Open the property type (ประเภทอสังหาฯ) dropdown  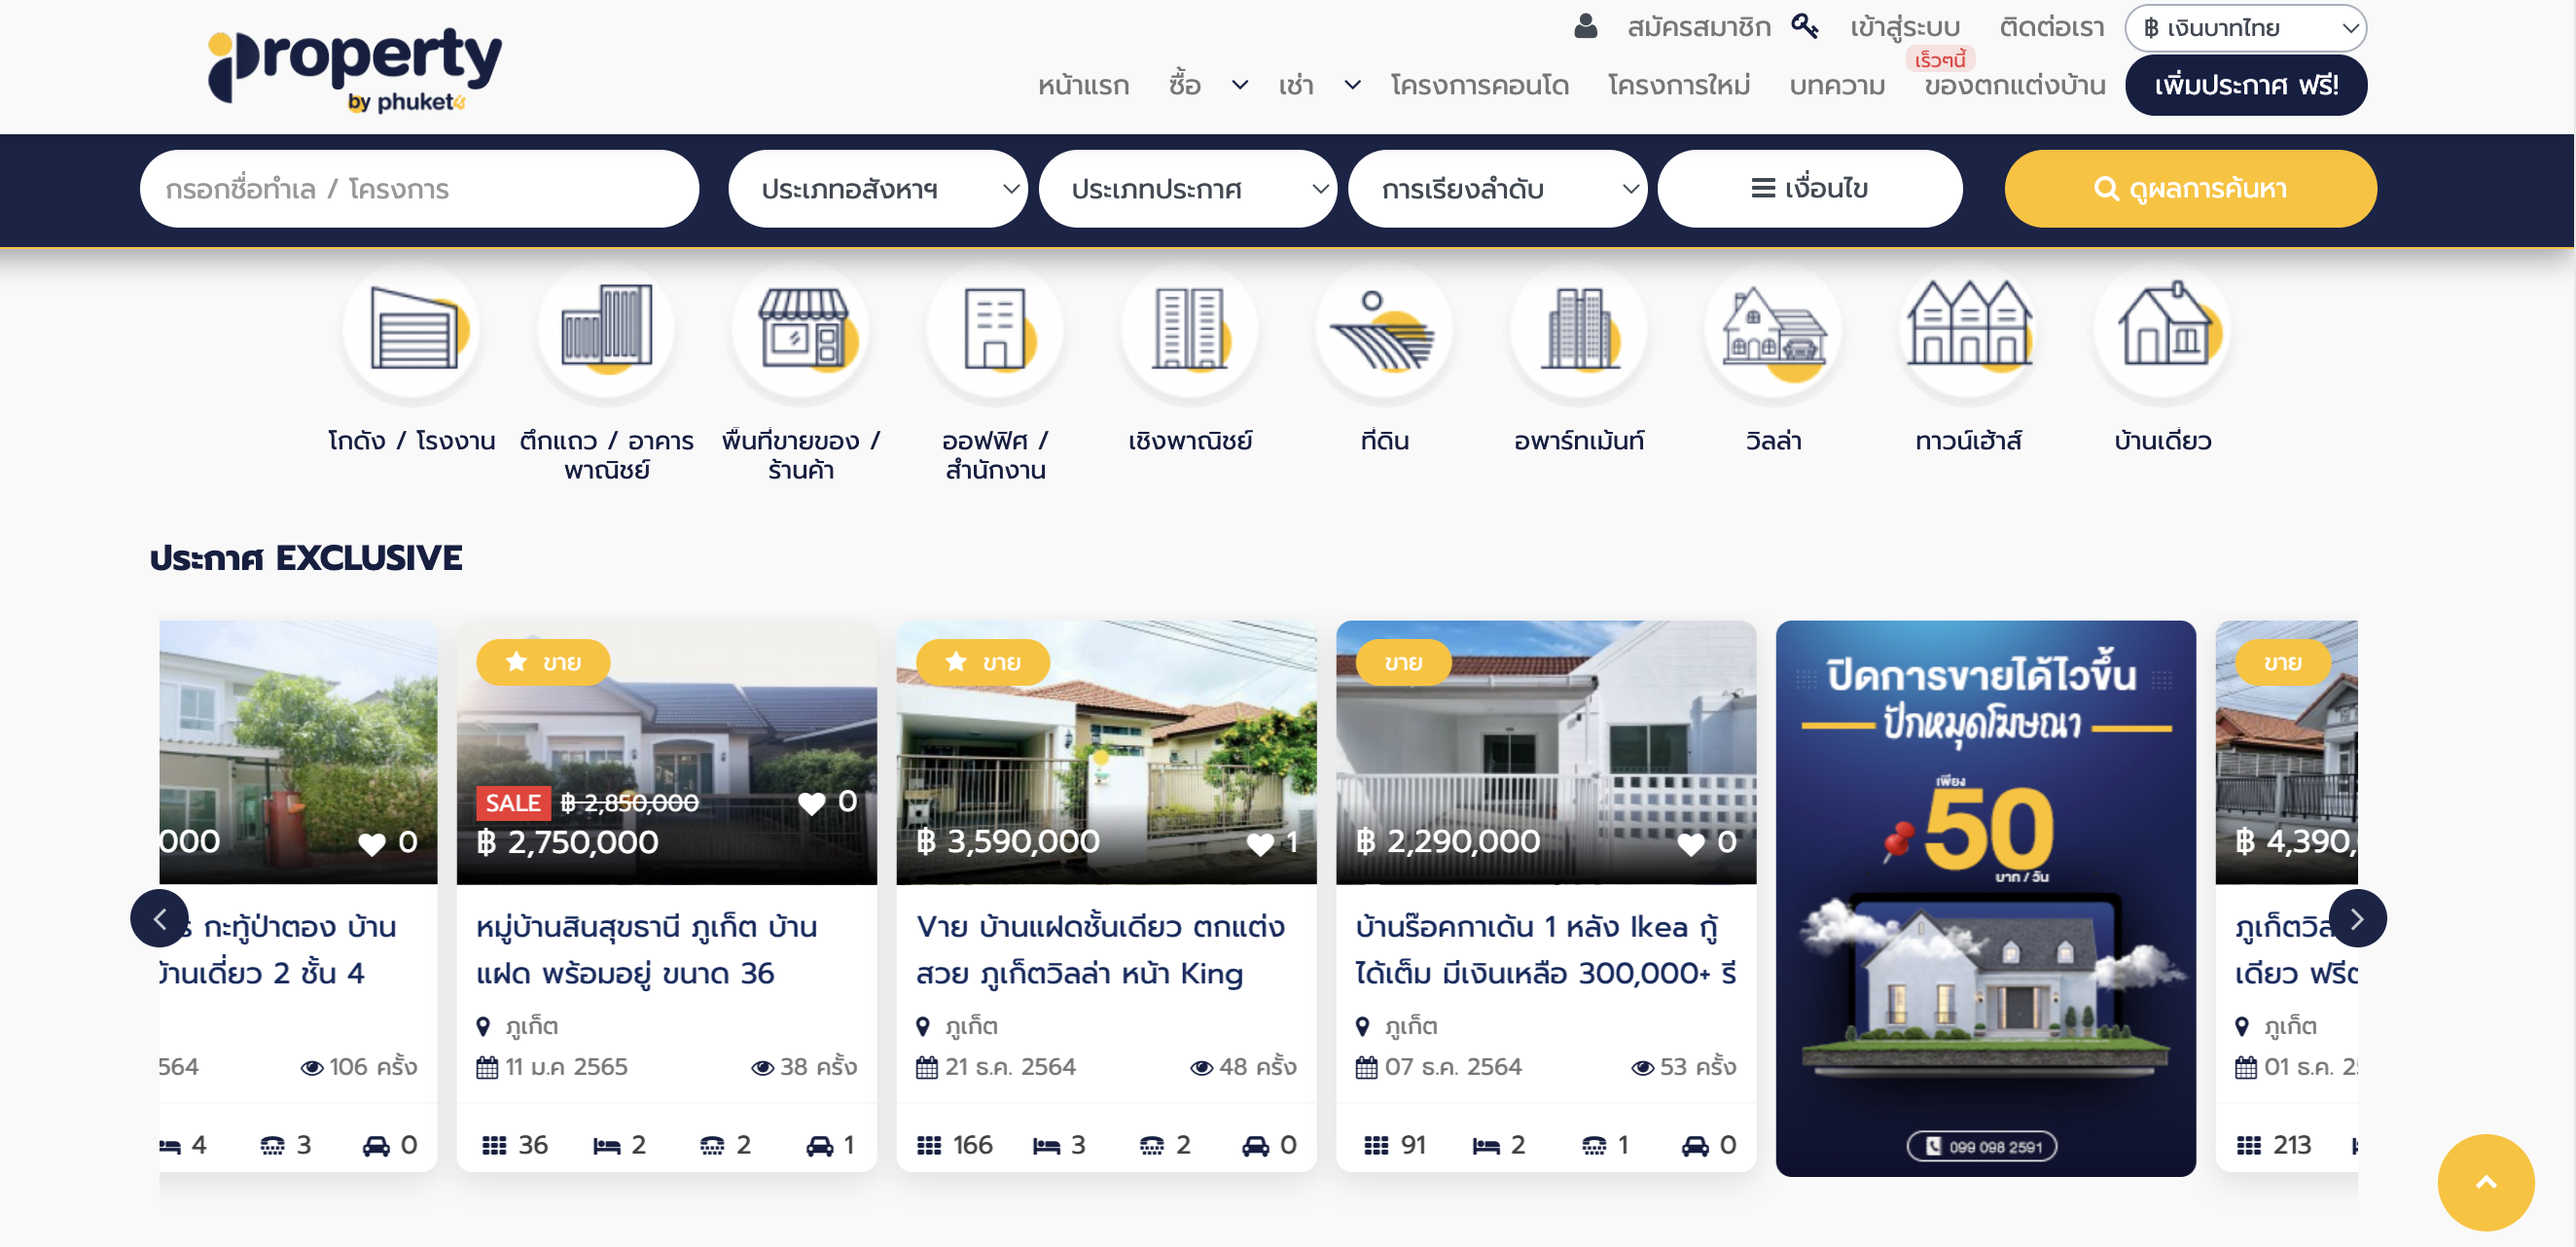pos(877,189)
